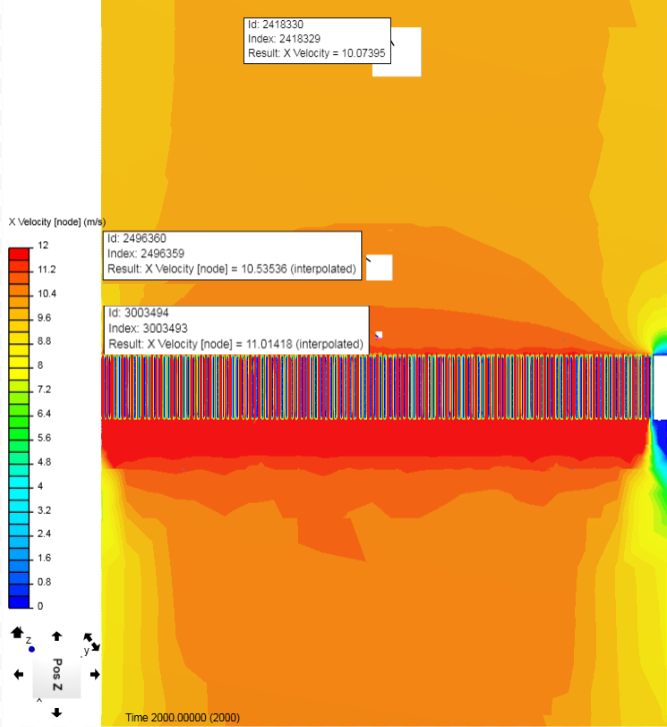Image resolution: width=667 pixels, height=727 pixels.
Task: Click the legend maximum value 12
Action: (x=43, y=245)
